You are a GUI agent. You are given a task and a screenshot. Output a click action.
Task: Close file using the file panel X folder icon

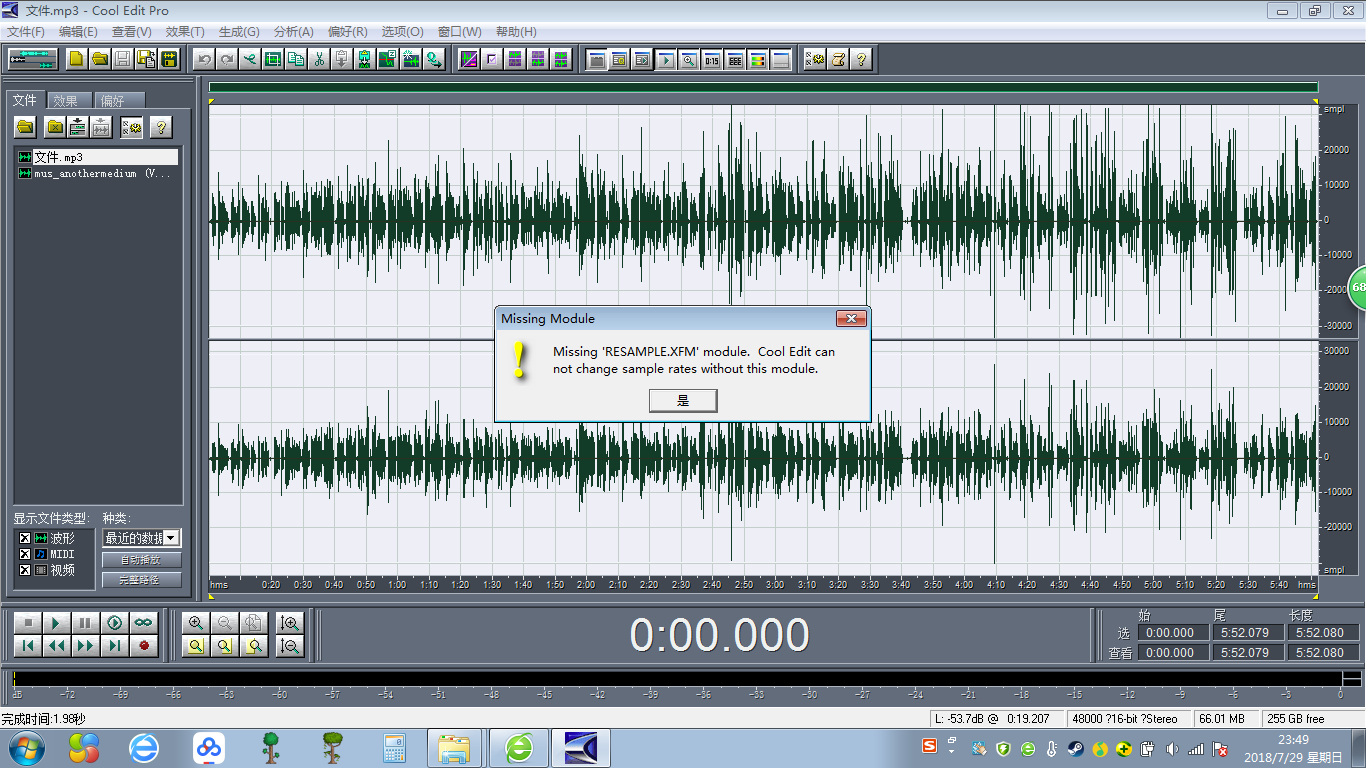pyautogui.click(x=55, y=127)
